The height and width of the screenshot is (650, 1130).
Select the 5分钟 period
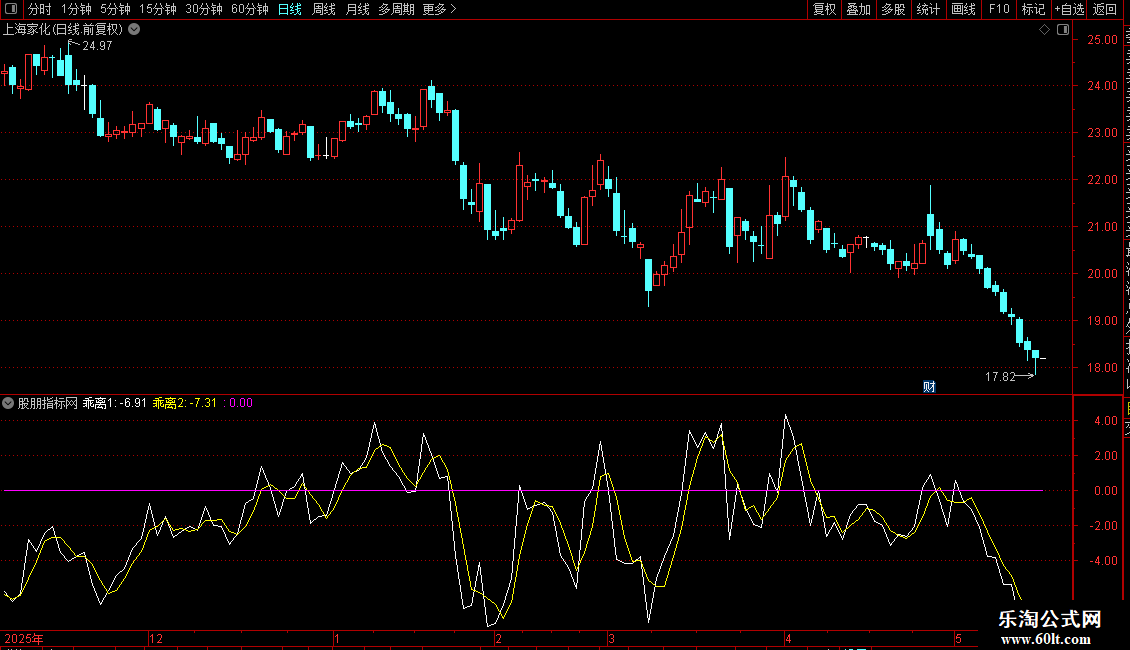[115, 9]
